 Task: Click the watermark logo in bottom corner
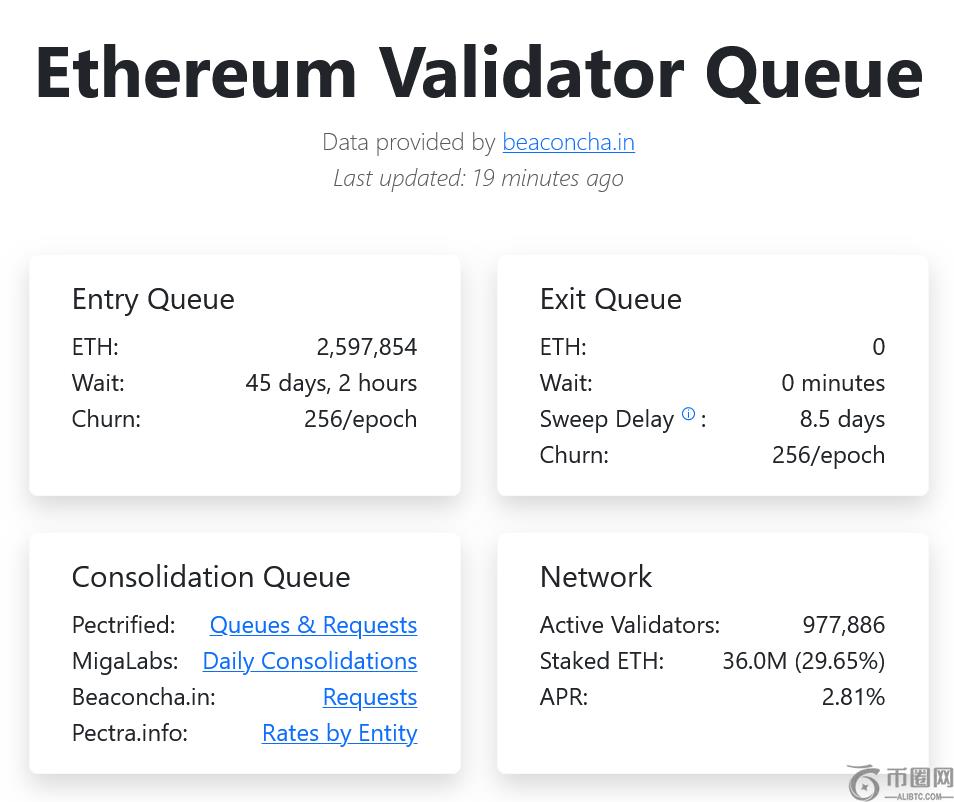click(899, 782)
